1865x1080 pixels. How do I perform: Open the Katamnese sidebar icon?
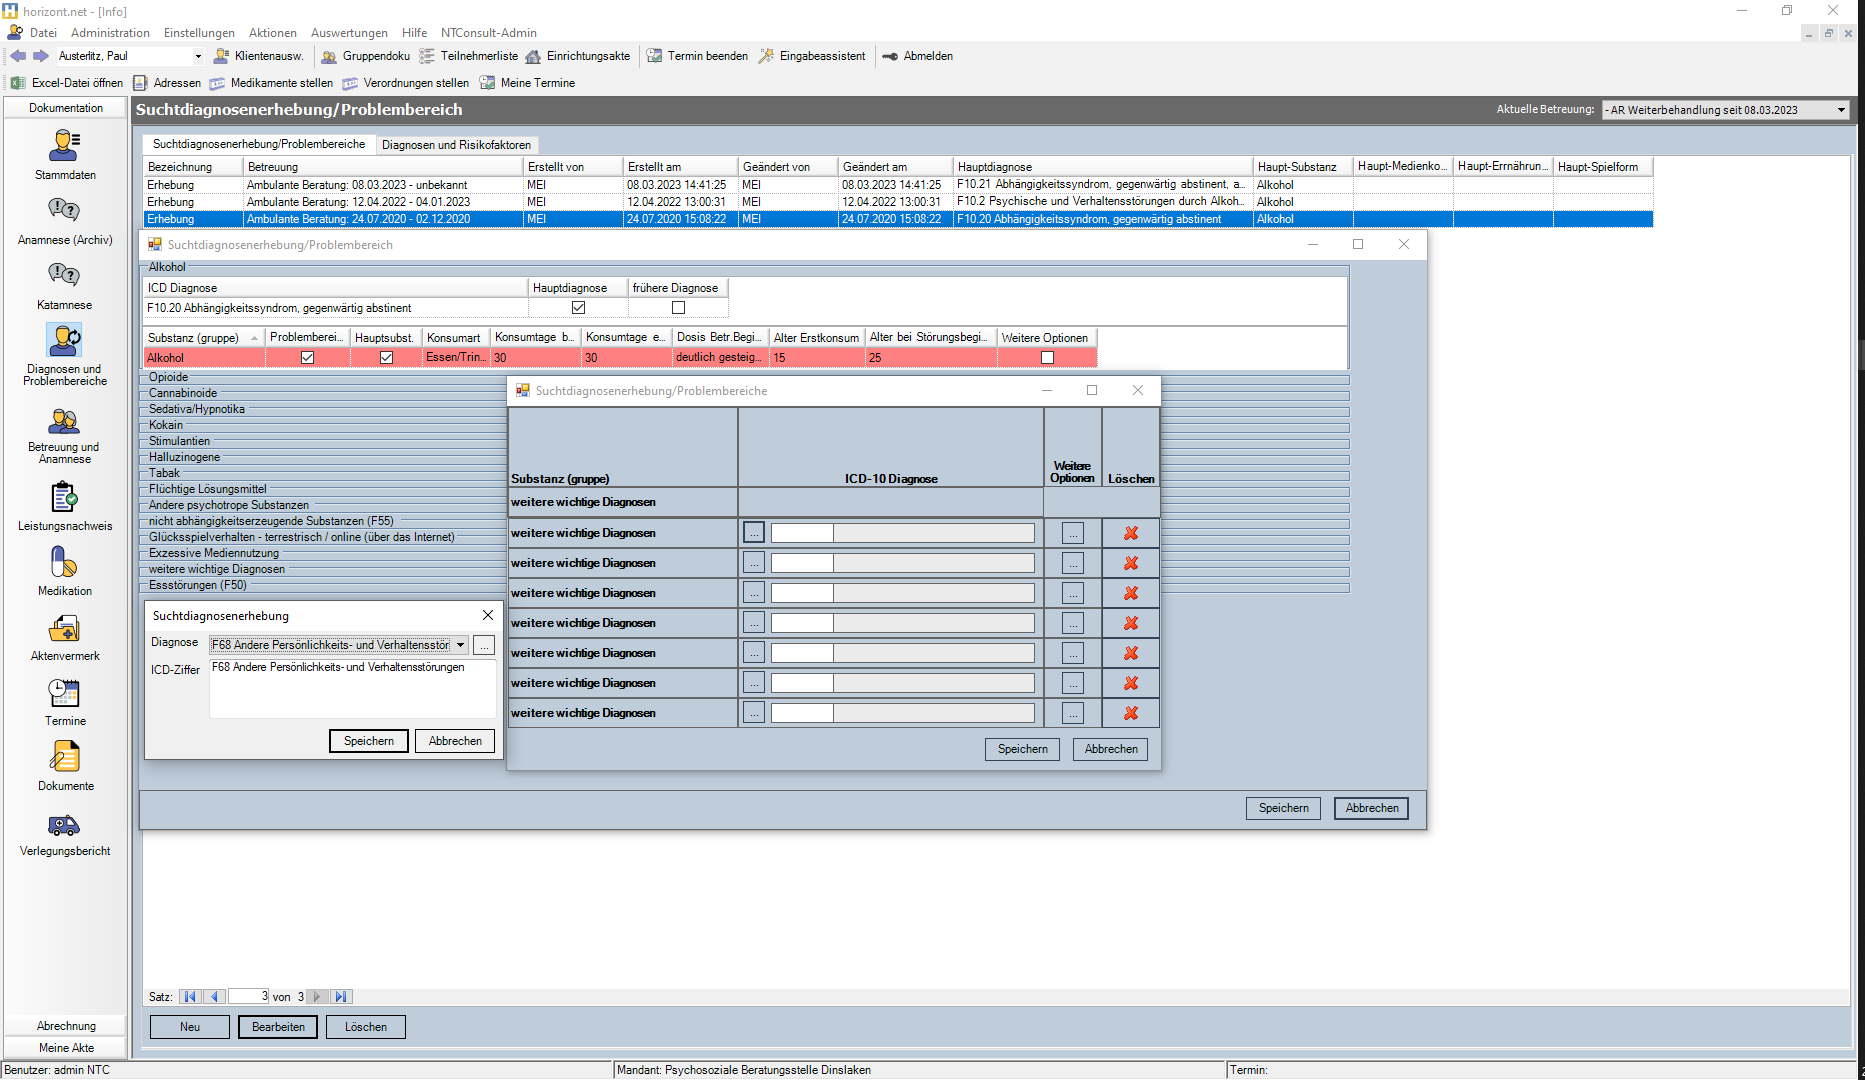[64, 276]
